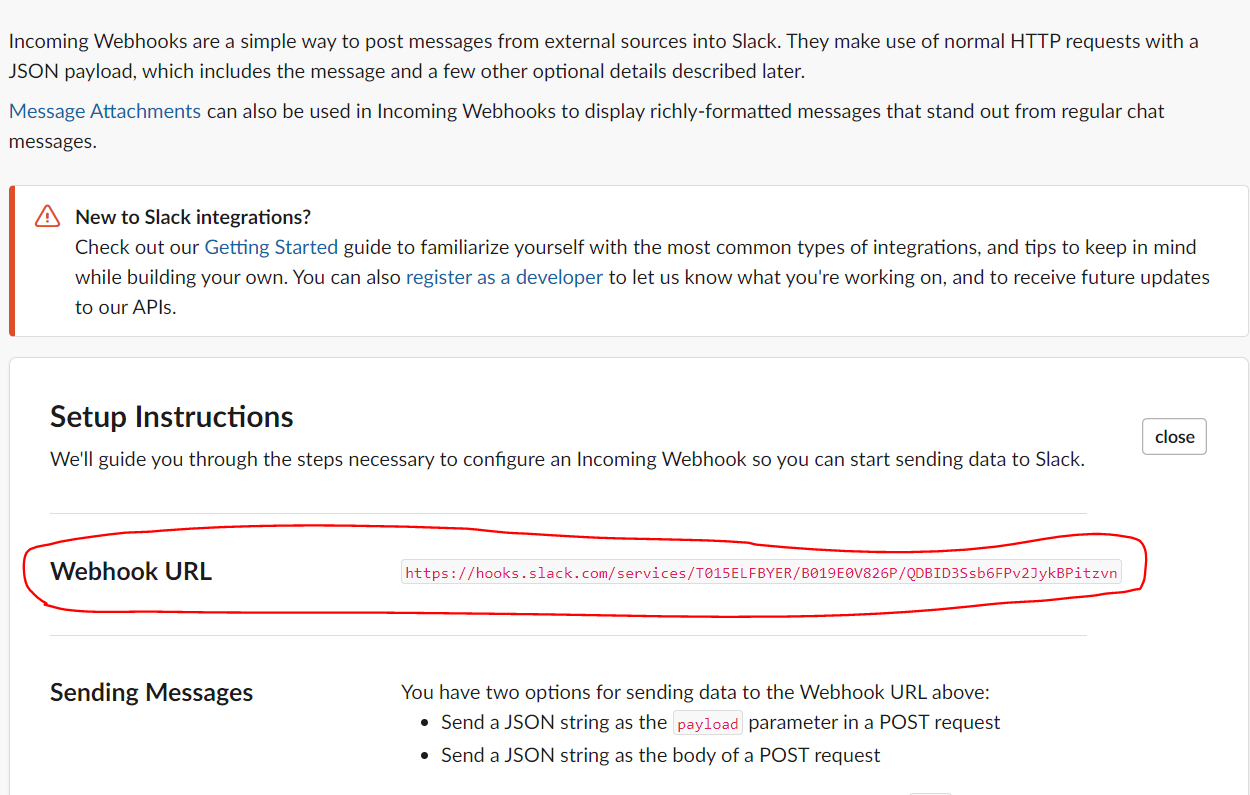Click the red warning triangle icon
This screenshot has height=795, width=1250.
(47, 216)
